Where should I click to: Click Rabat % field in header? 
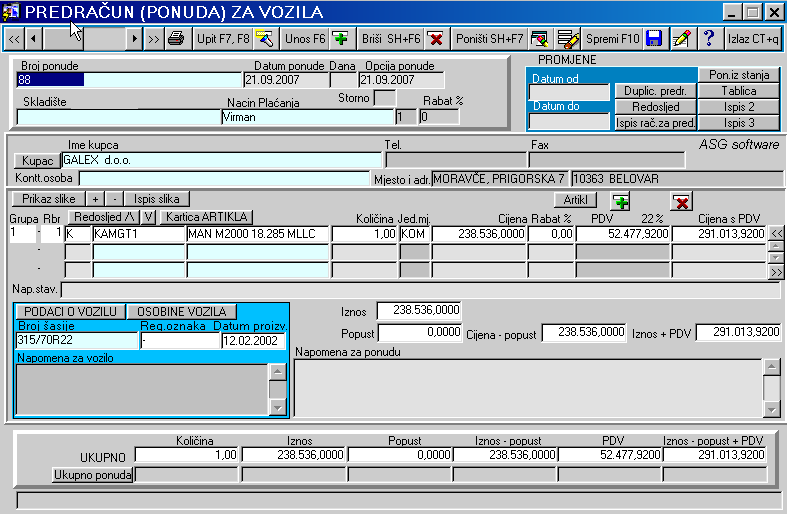(x=439, y=117)
